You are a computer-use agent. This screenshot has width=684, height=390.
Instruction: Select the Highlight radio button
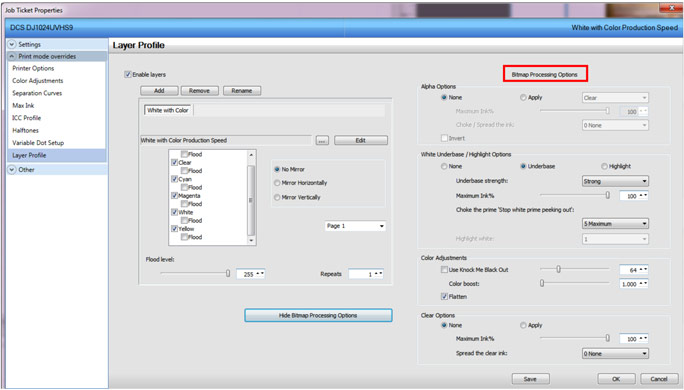point(604,166)
